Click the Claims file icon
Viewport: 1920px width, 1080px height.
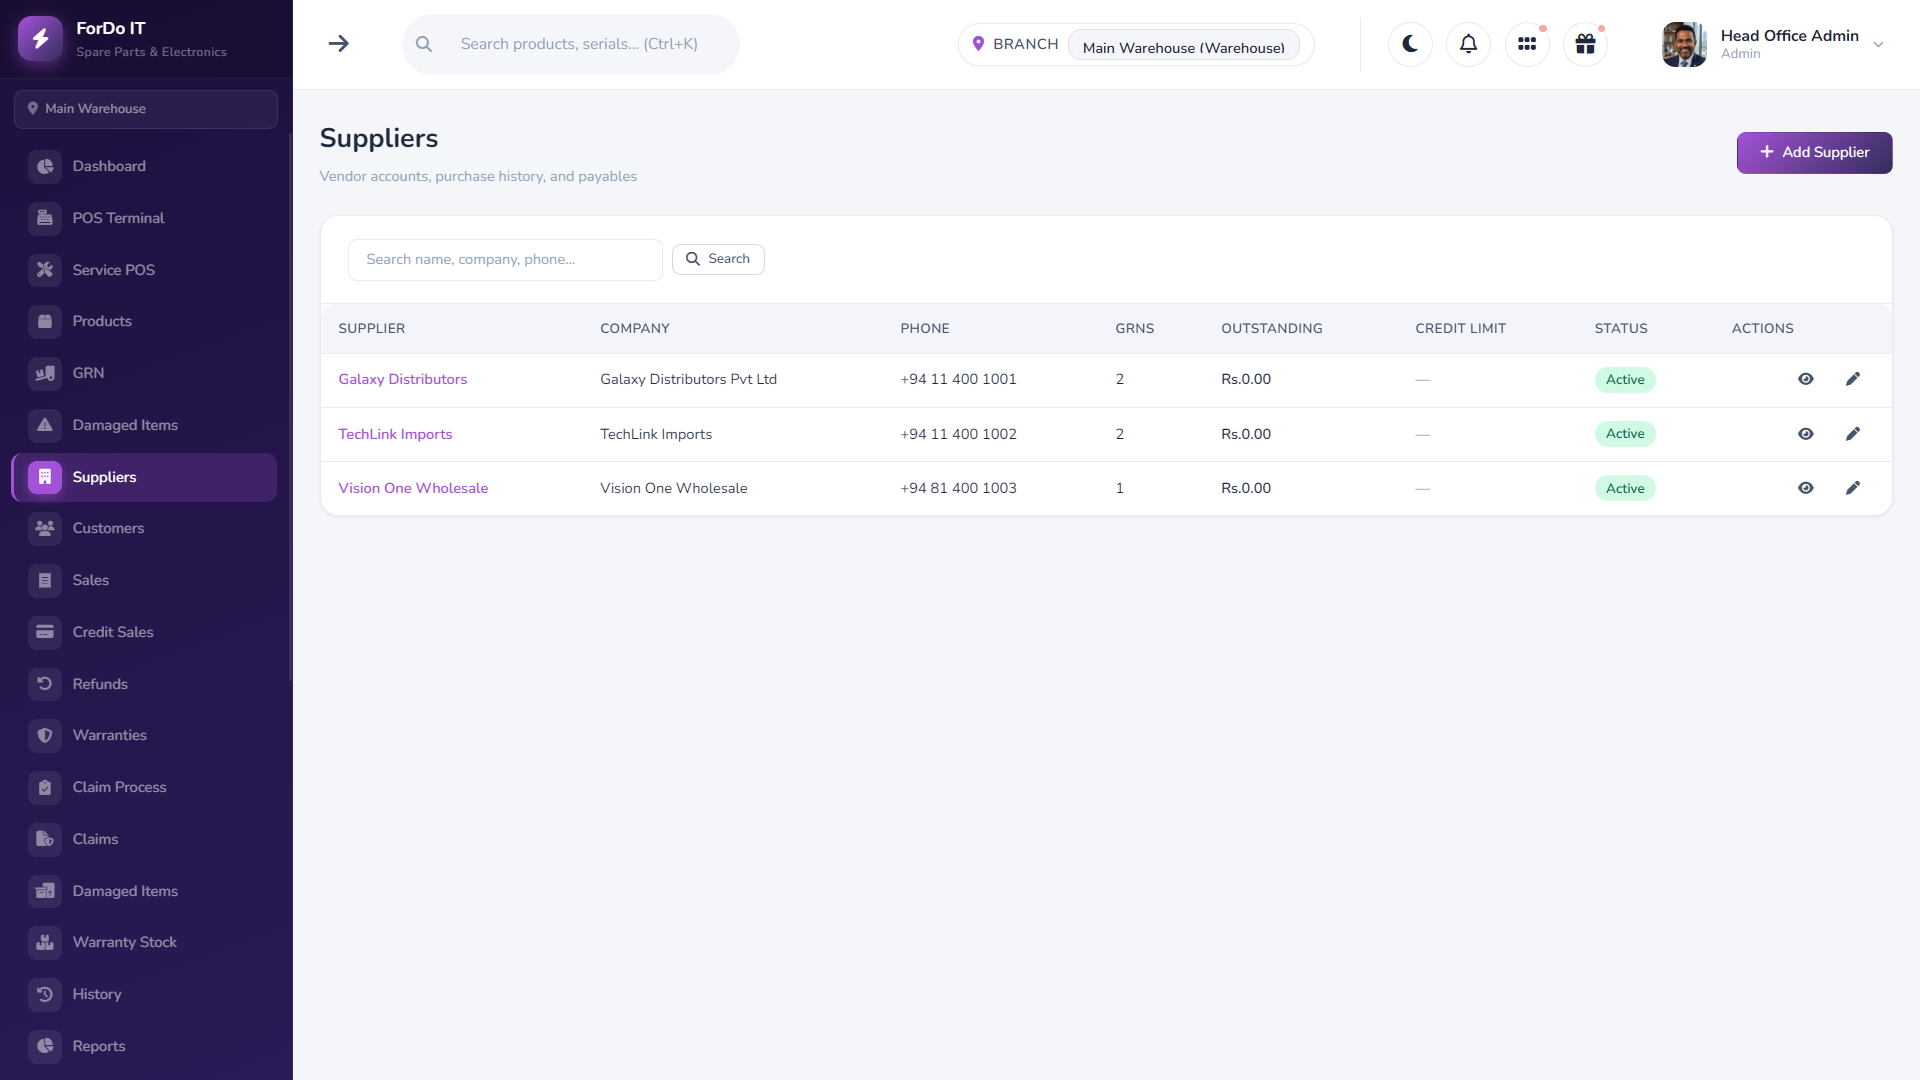coord(45,839)
